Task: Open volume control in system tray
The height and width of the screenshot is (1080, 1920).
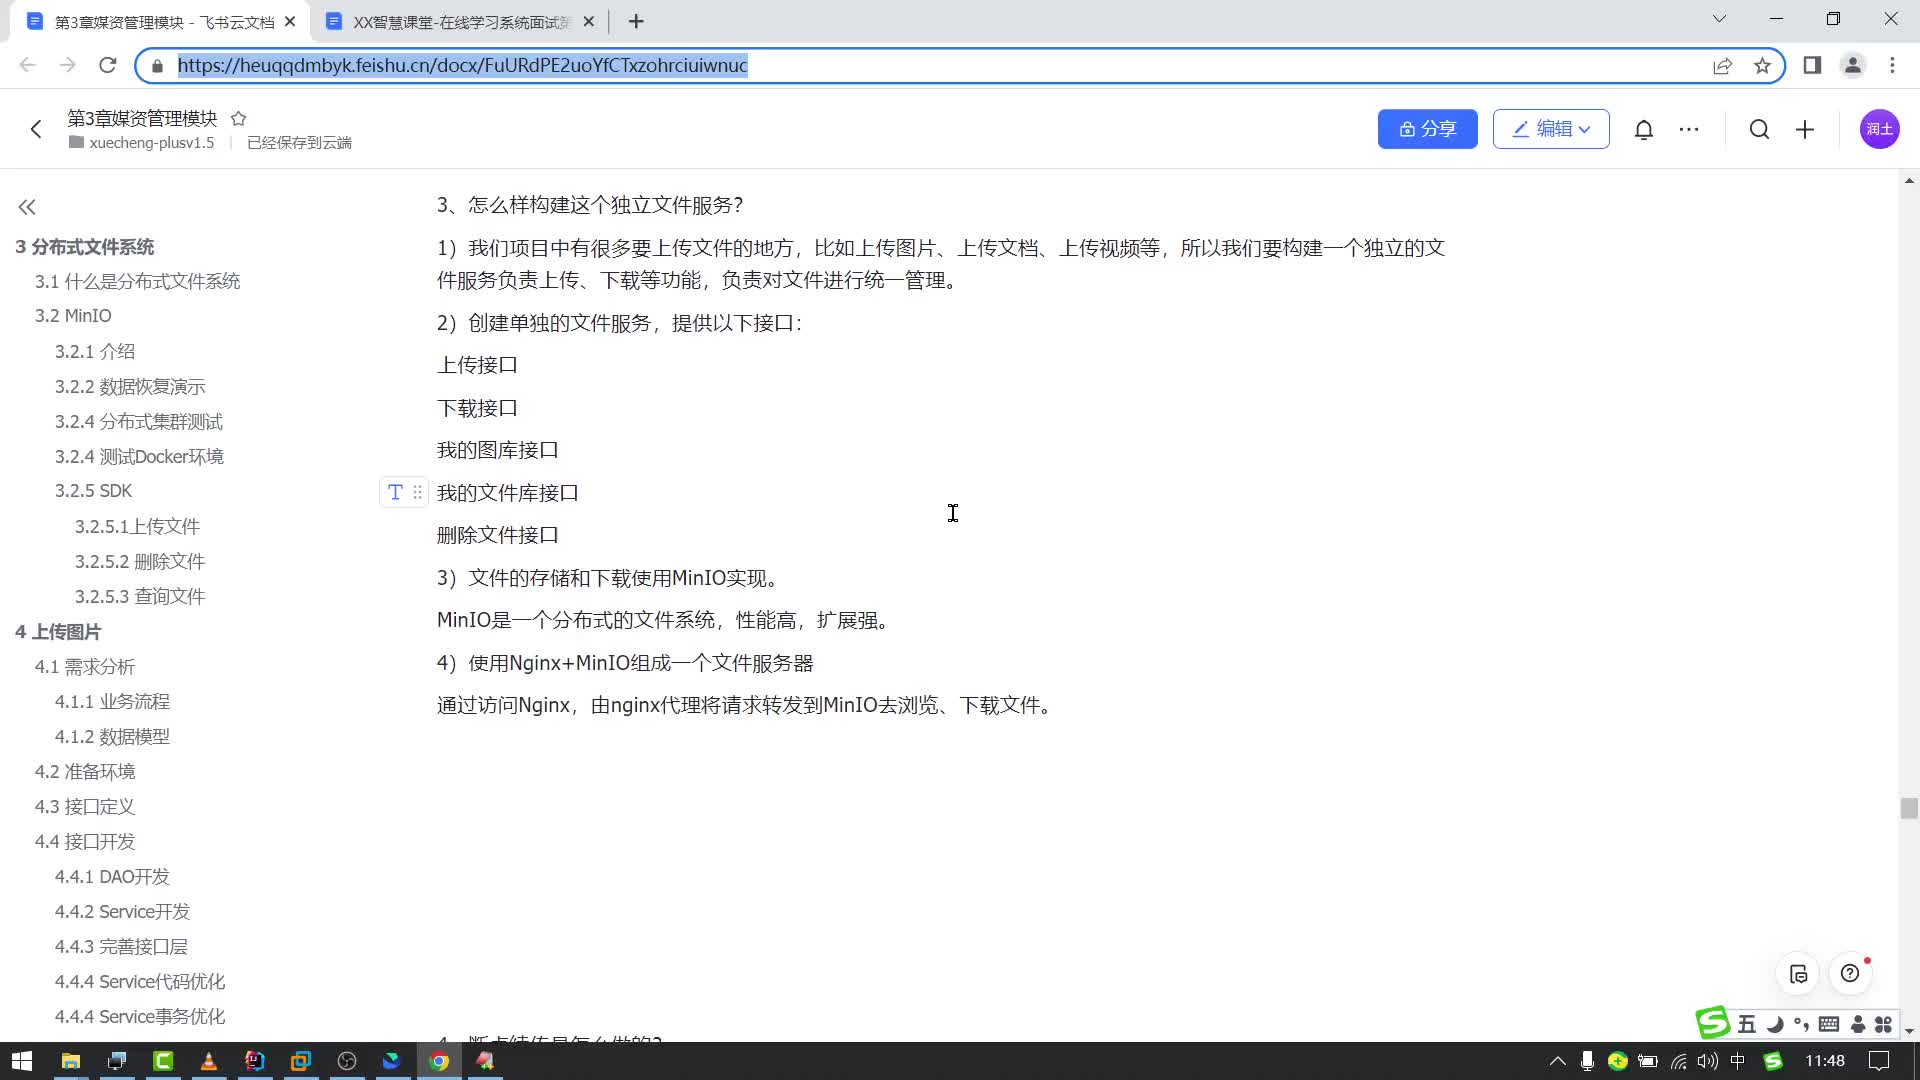Action: click(1708, 1061)
